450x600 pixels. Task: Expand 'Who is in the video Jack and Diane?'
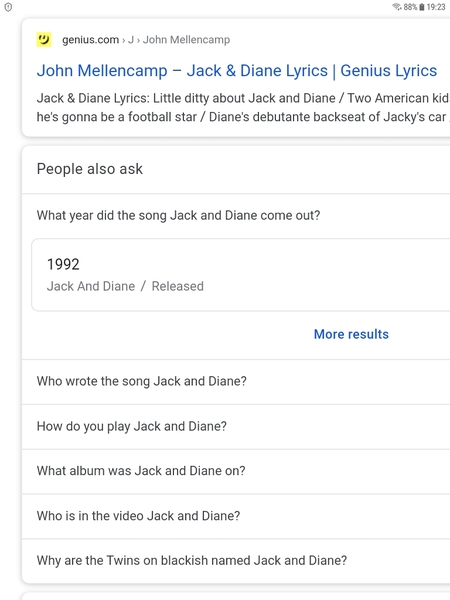[236, 516]
